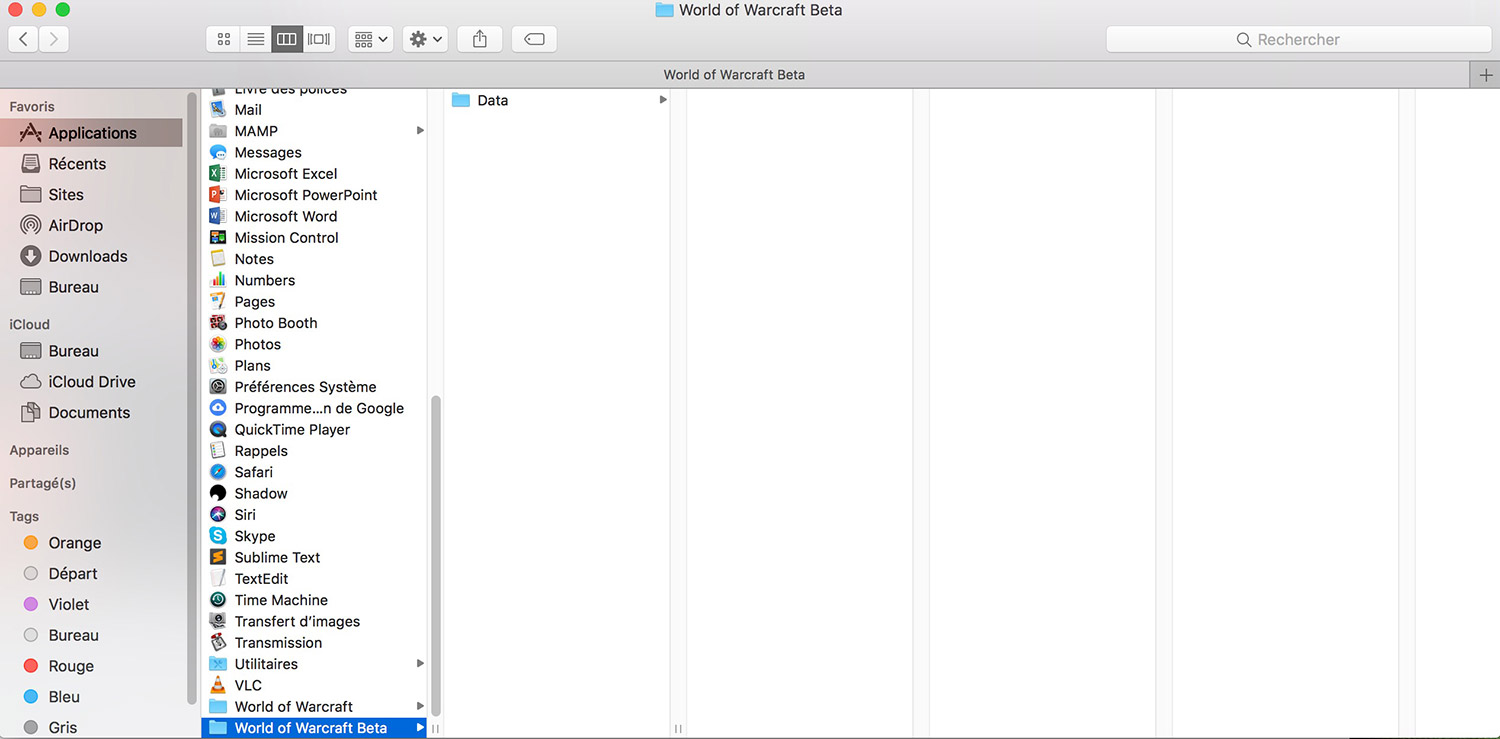This screenshot has height=739, width=1500.
Task: Select the Messages app icon
Action: click(218, 152)
